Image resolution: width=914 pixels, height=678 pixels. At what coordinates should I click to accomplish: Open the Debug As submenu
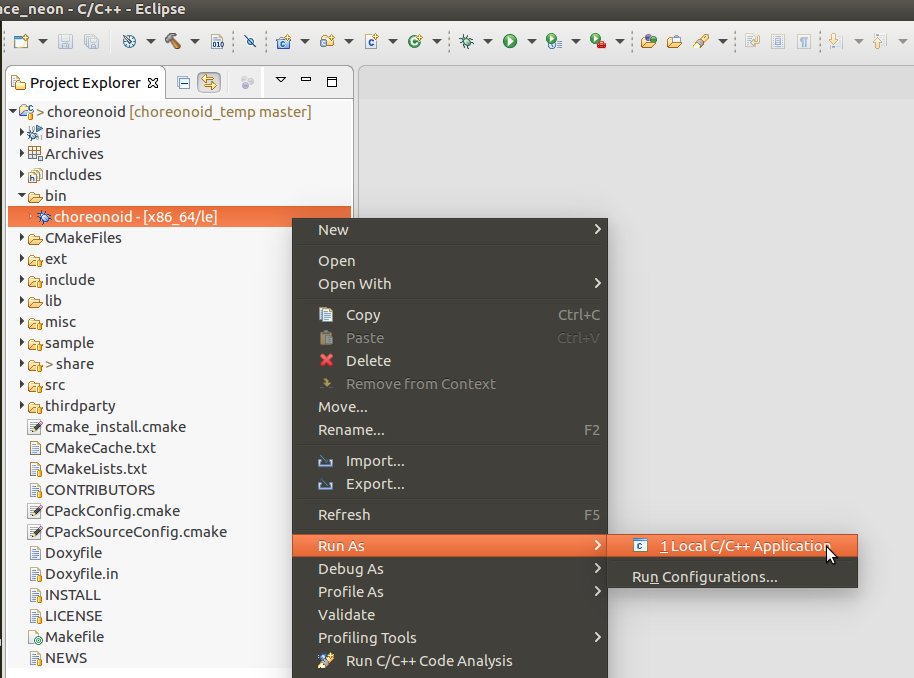[x=350, y=569]
